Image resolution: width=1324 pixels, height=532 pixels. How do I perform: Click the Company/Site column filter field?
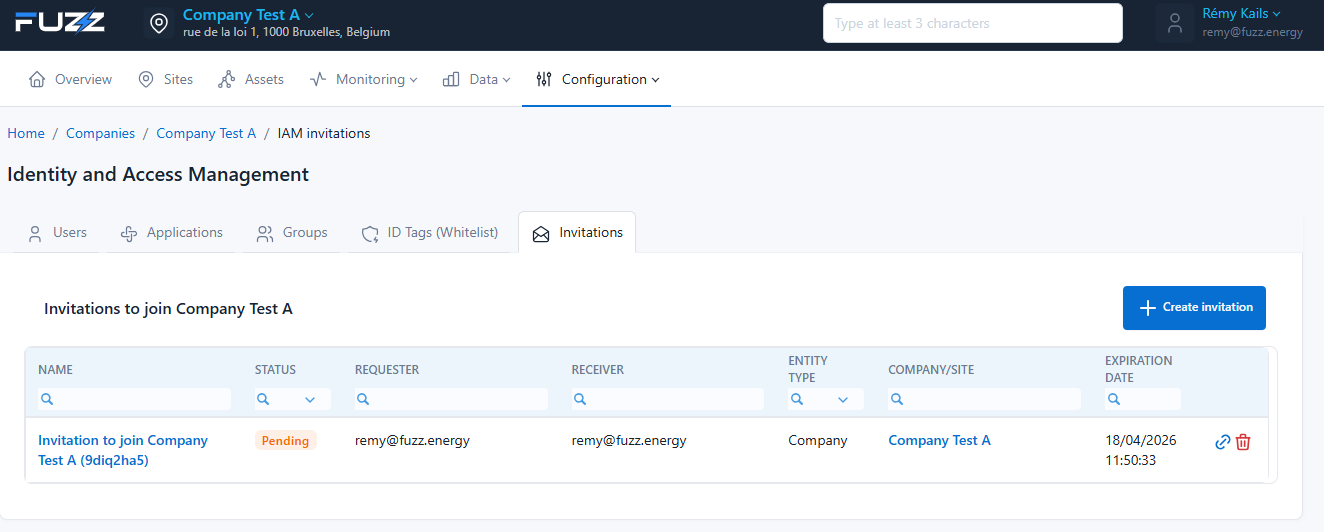(x=984, y=399)
